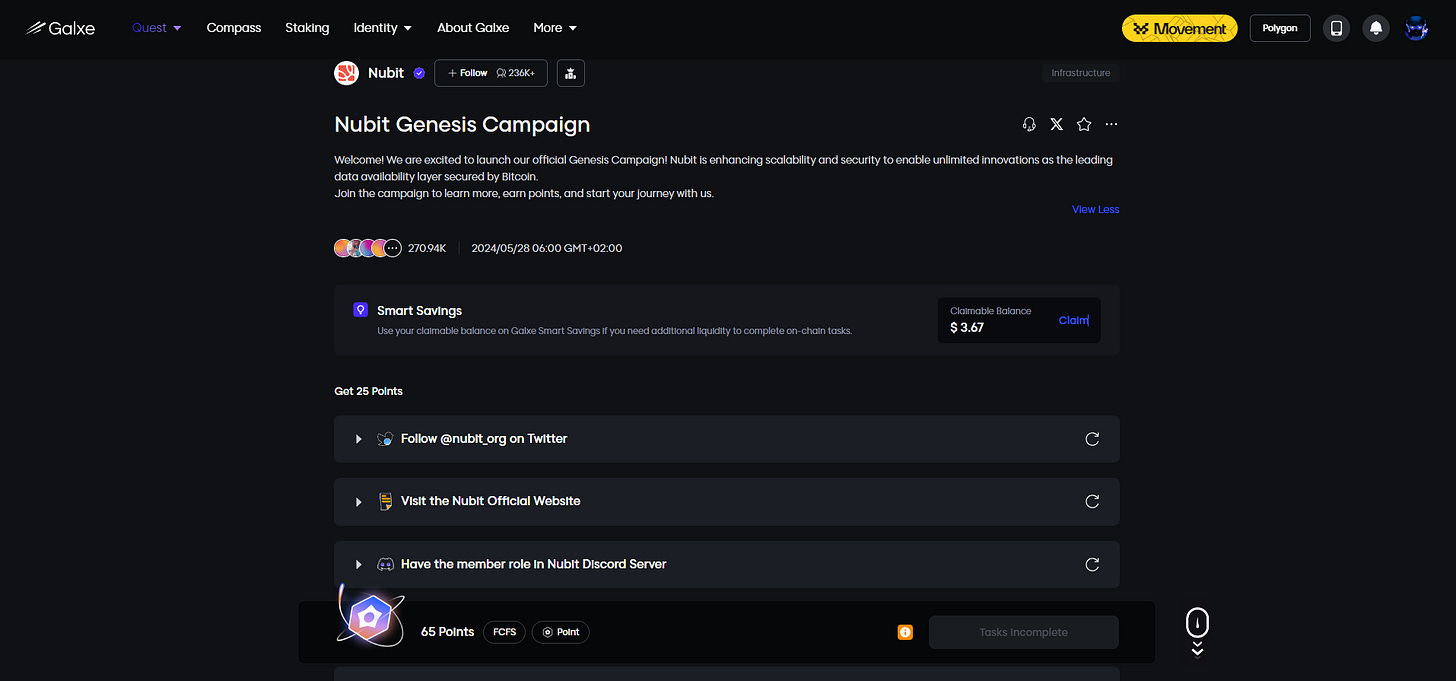
Task: Open notifications bell
Action: [x=1376, y=28]
